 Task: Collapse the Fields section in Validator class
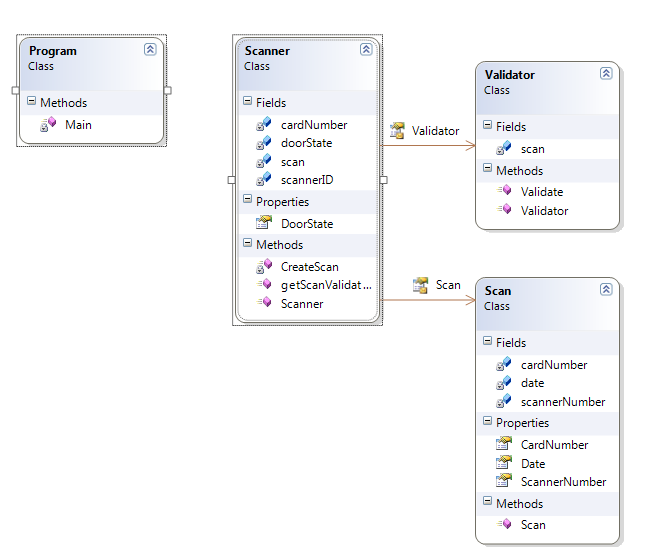pos(487,125)
